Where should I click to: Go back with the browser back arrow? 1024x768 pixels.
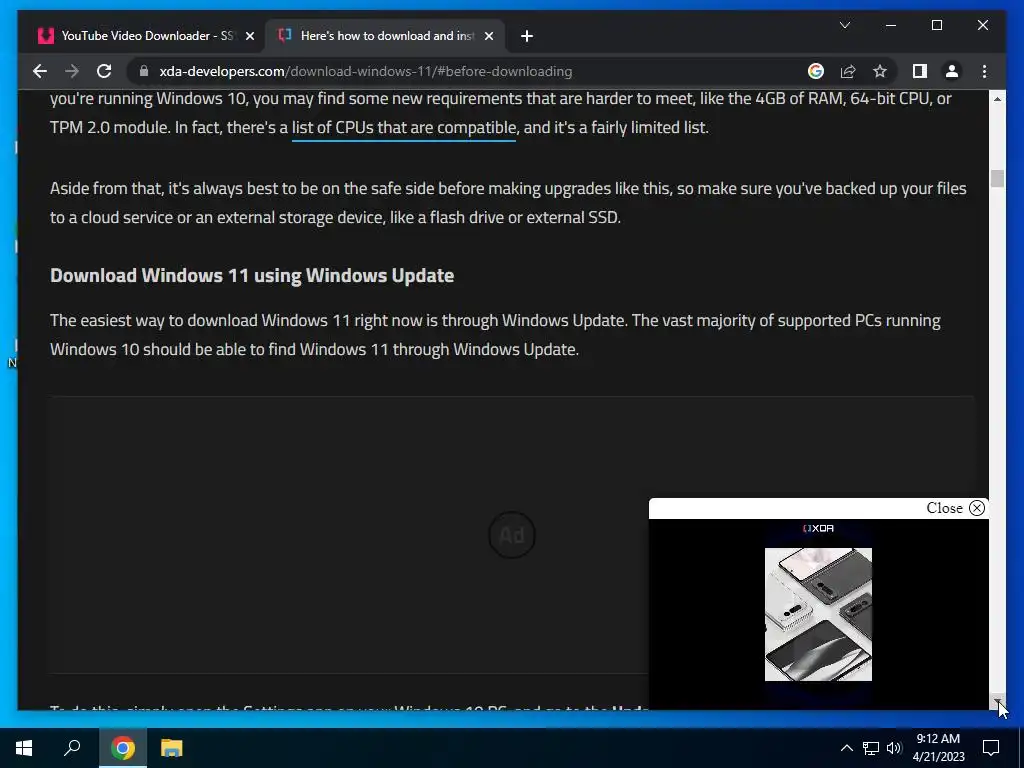click(40, 71)
